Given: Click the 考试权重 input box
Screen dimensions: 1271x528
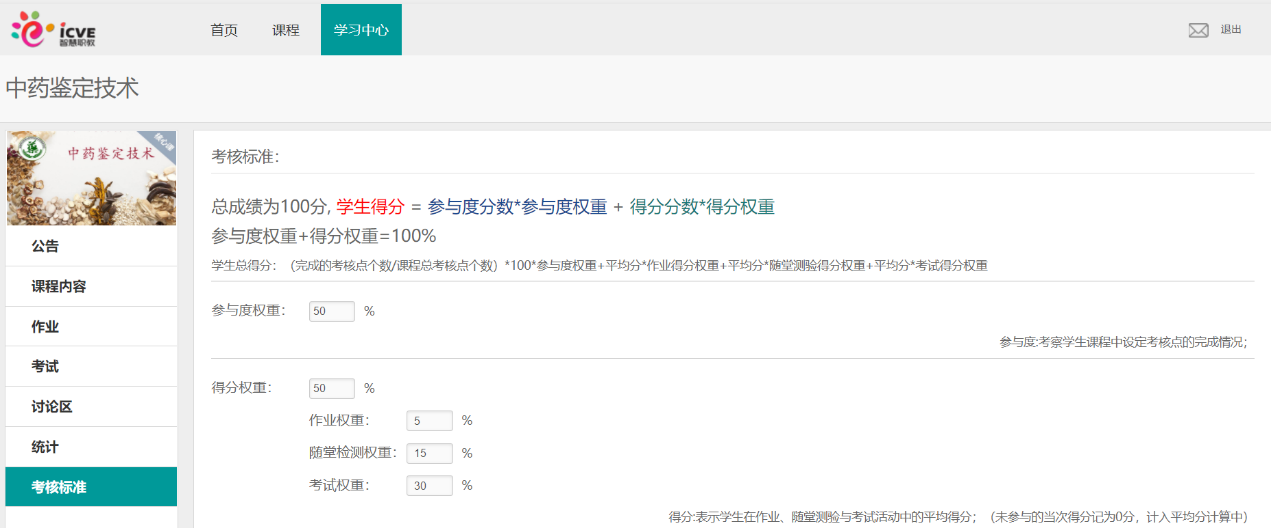Looking at the screenshot, I should click(429, 486).
